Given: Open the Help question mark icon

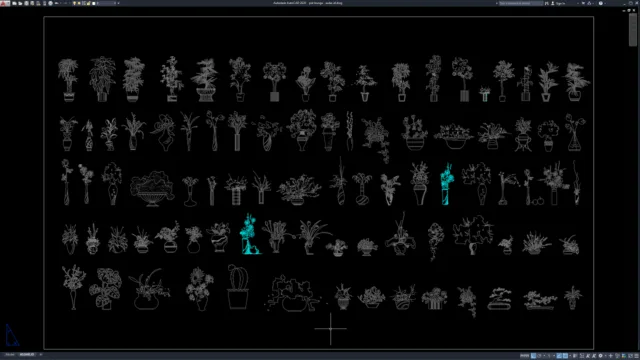Looking at the screenshot, I should pos(601,3).
